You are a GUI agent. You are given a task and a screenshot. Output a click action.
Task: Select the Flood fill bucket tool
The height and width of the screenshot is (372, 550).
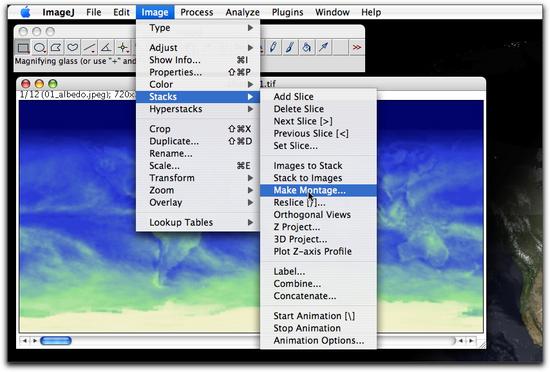(306, 47)
